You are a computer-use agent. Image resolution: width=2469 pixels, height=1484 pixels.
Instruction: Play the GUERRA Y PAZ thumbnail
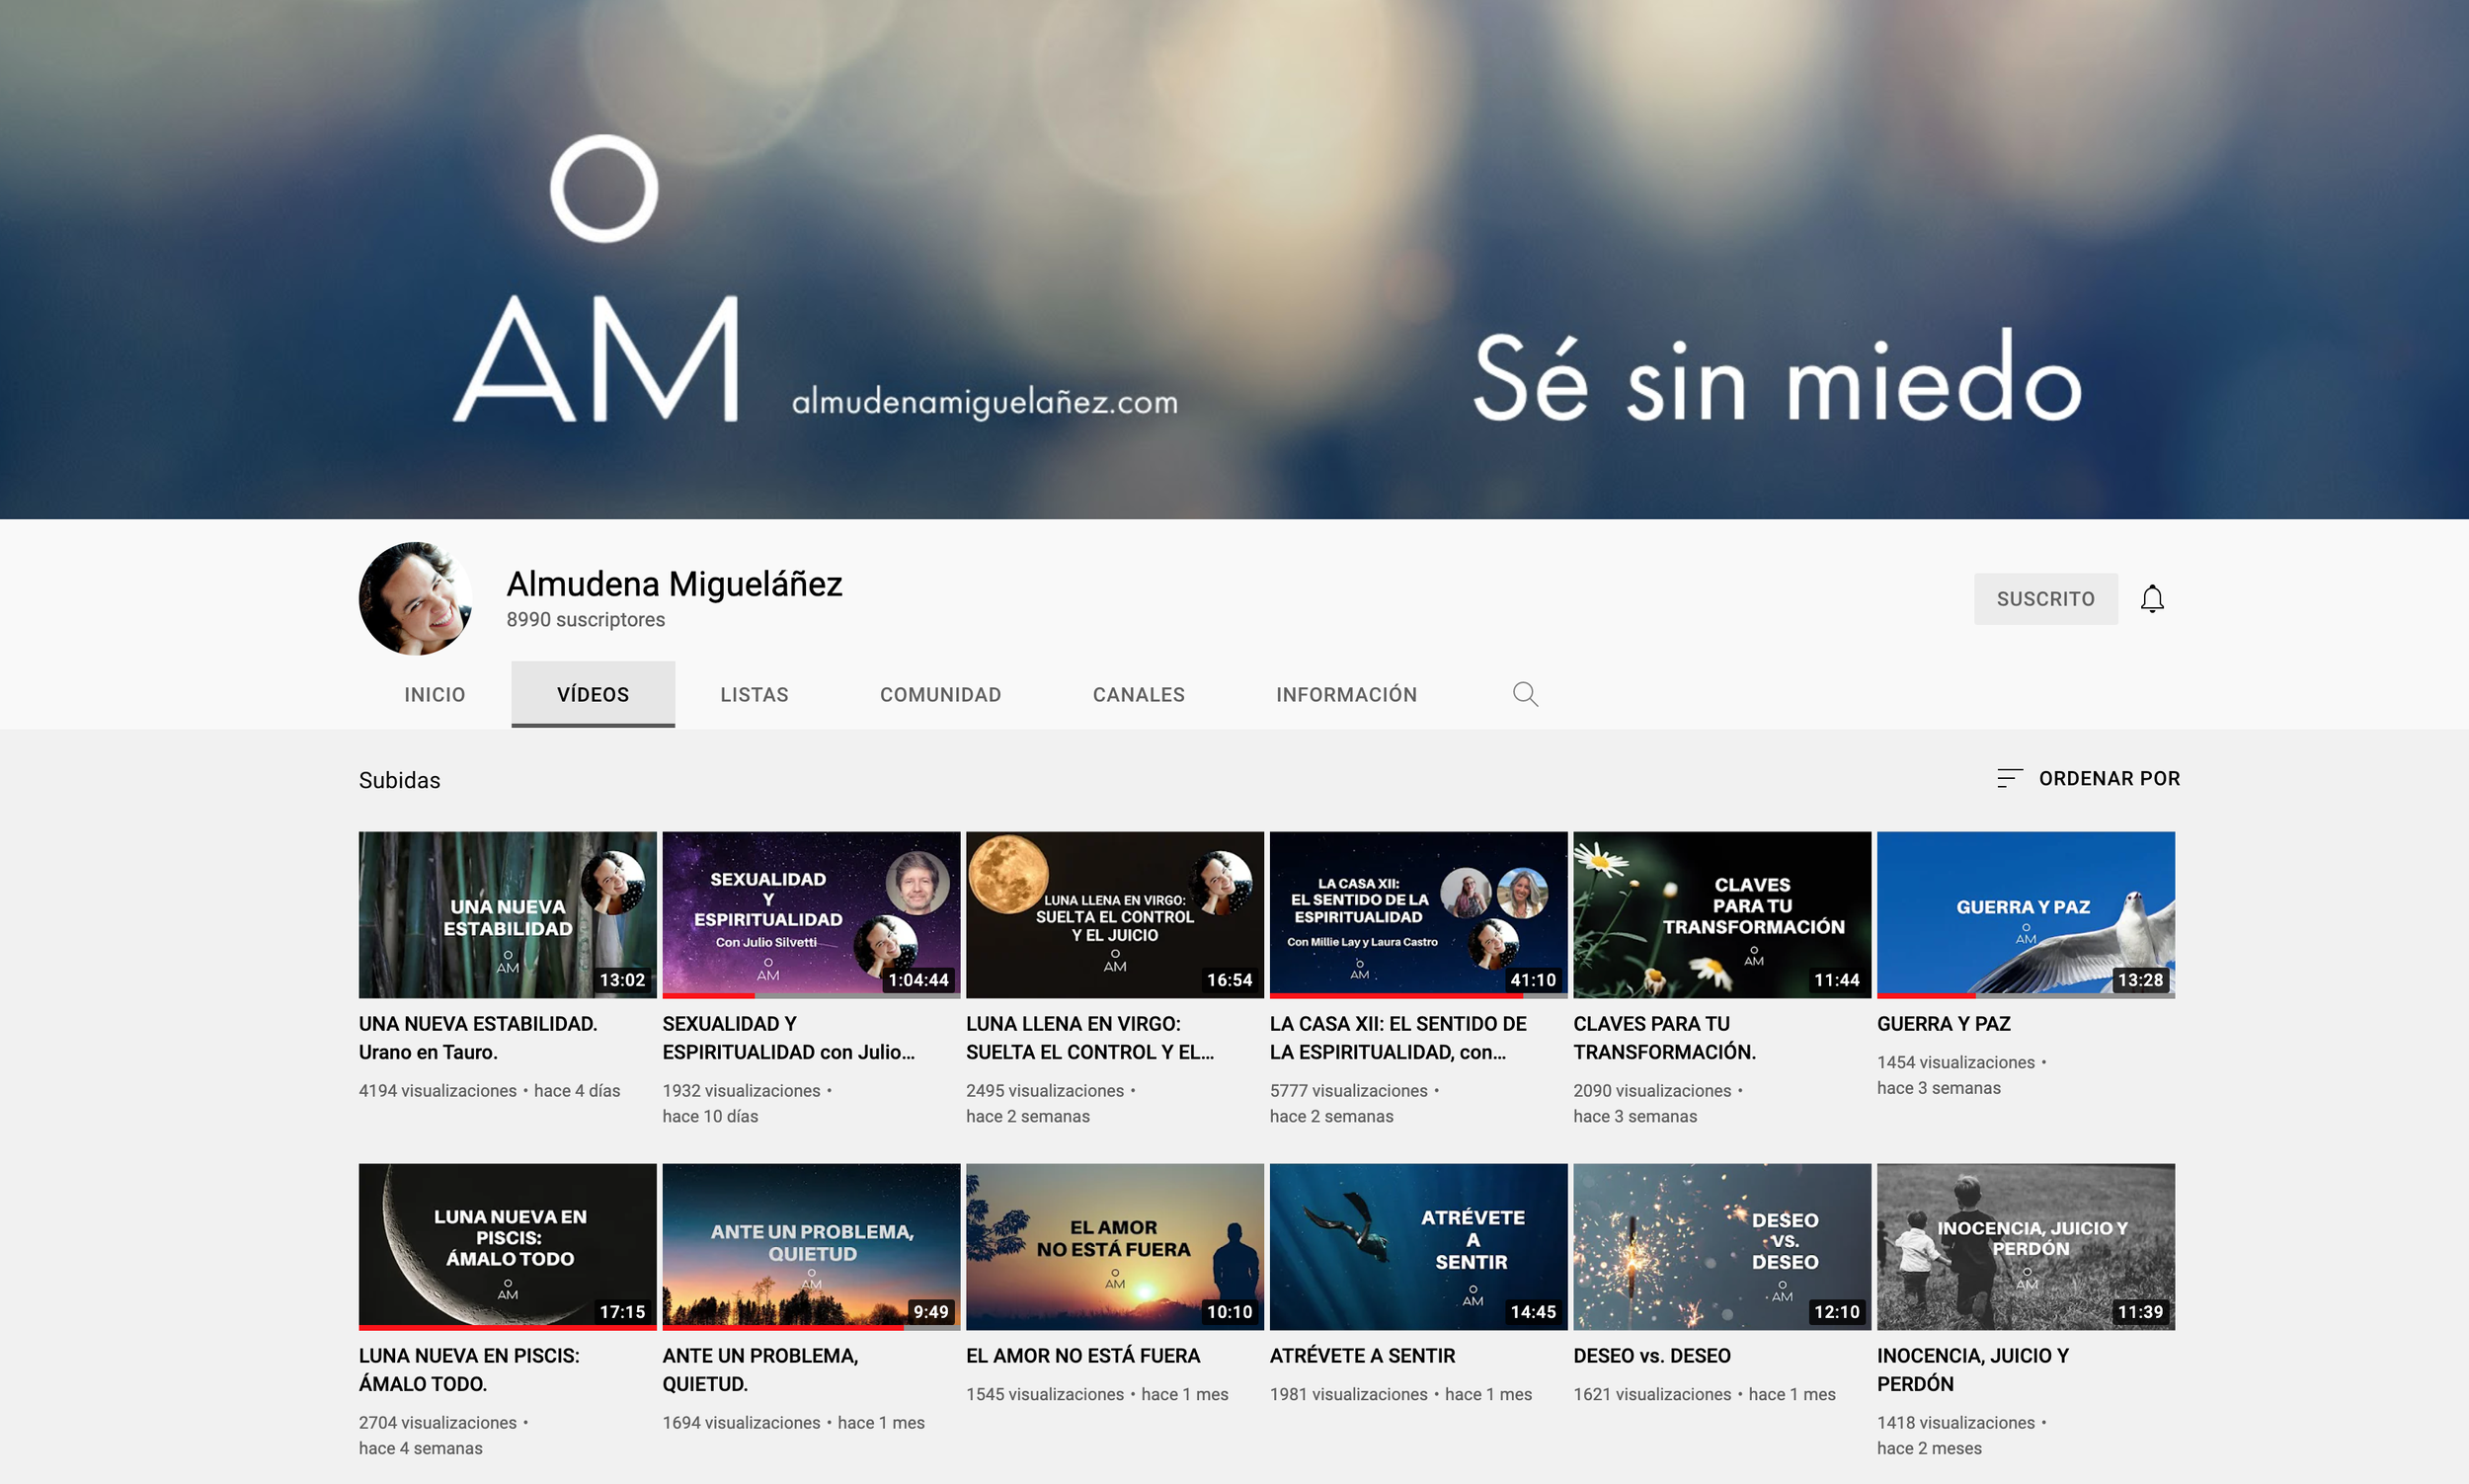[2026, 915]
